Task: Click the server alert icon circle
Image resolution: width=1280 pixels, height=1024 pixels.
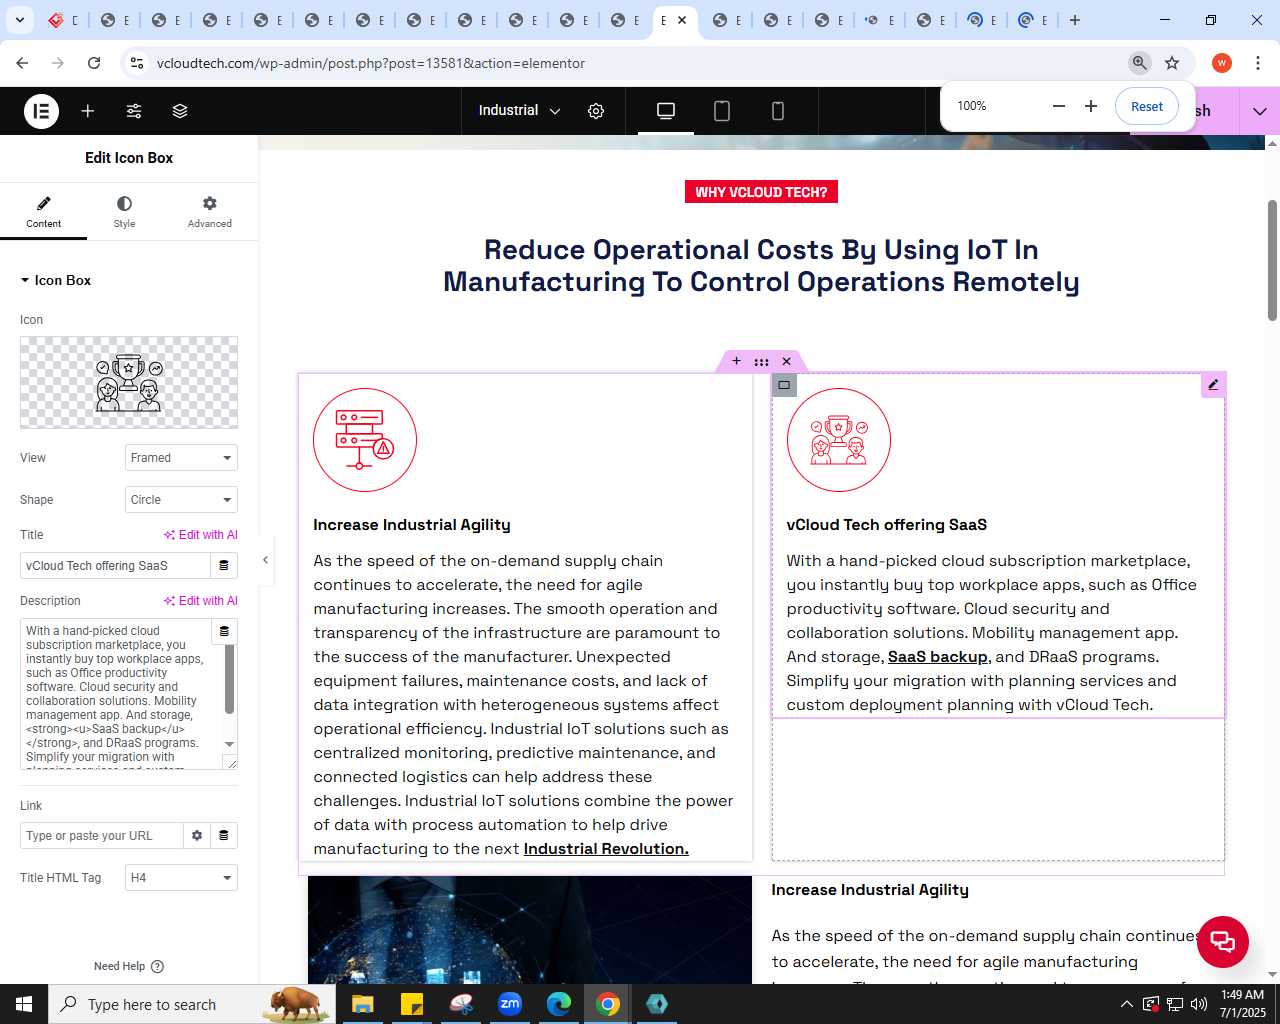Action: [x=365, y=440]
